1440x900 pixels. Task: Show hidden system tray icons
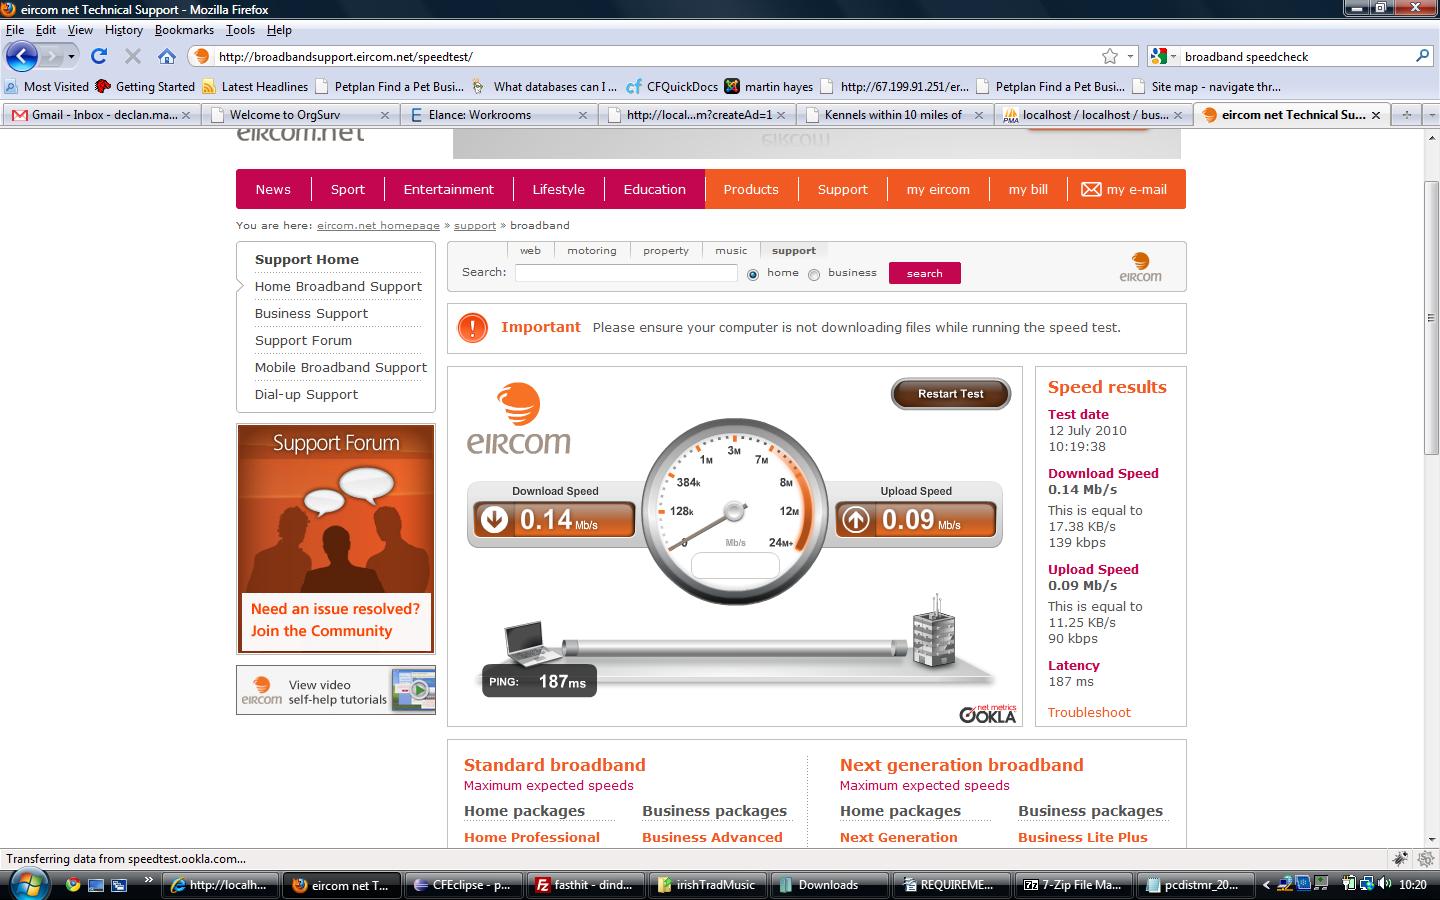pos(1266,884)
